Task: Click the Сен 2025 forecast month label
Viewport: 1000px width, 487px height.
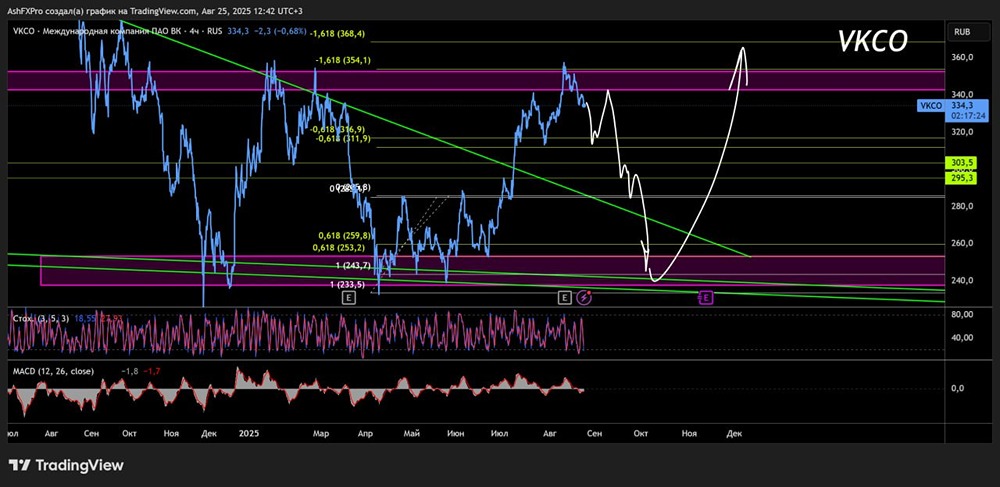Action: click(x=594, y=433)
